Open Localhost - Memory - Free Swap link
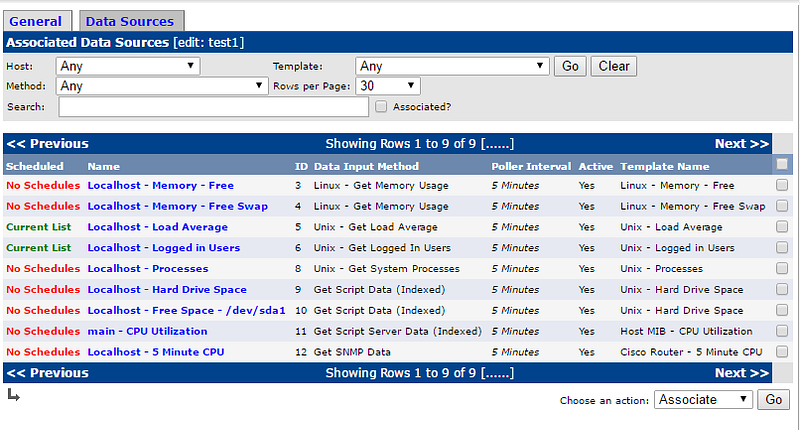This screenshot has height=430, width=800. pyautogui.click(x=178, y=207)
